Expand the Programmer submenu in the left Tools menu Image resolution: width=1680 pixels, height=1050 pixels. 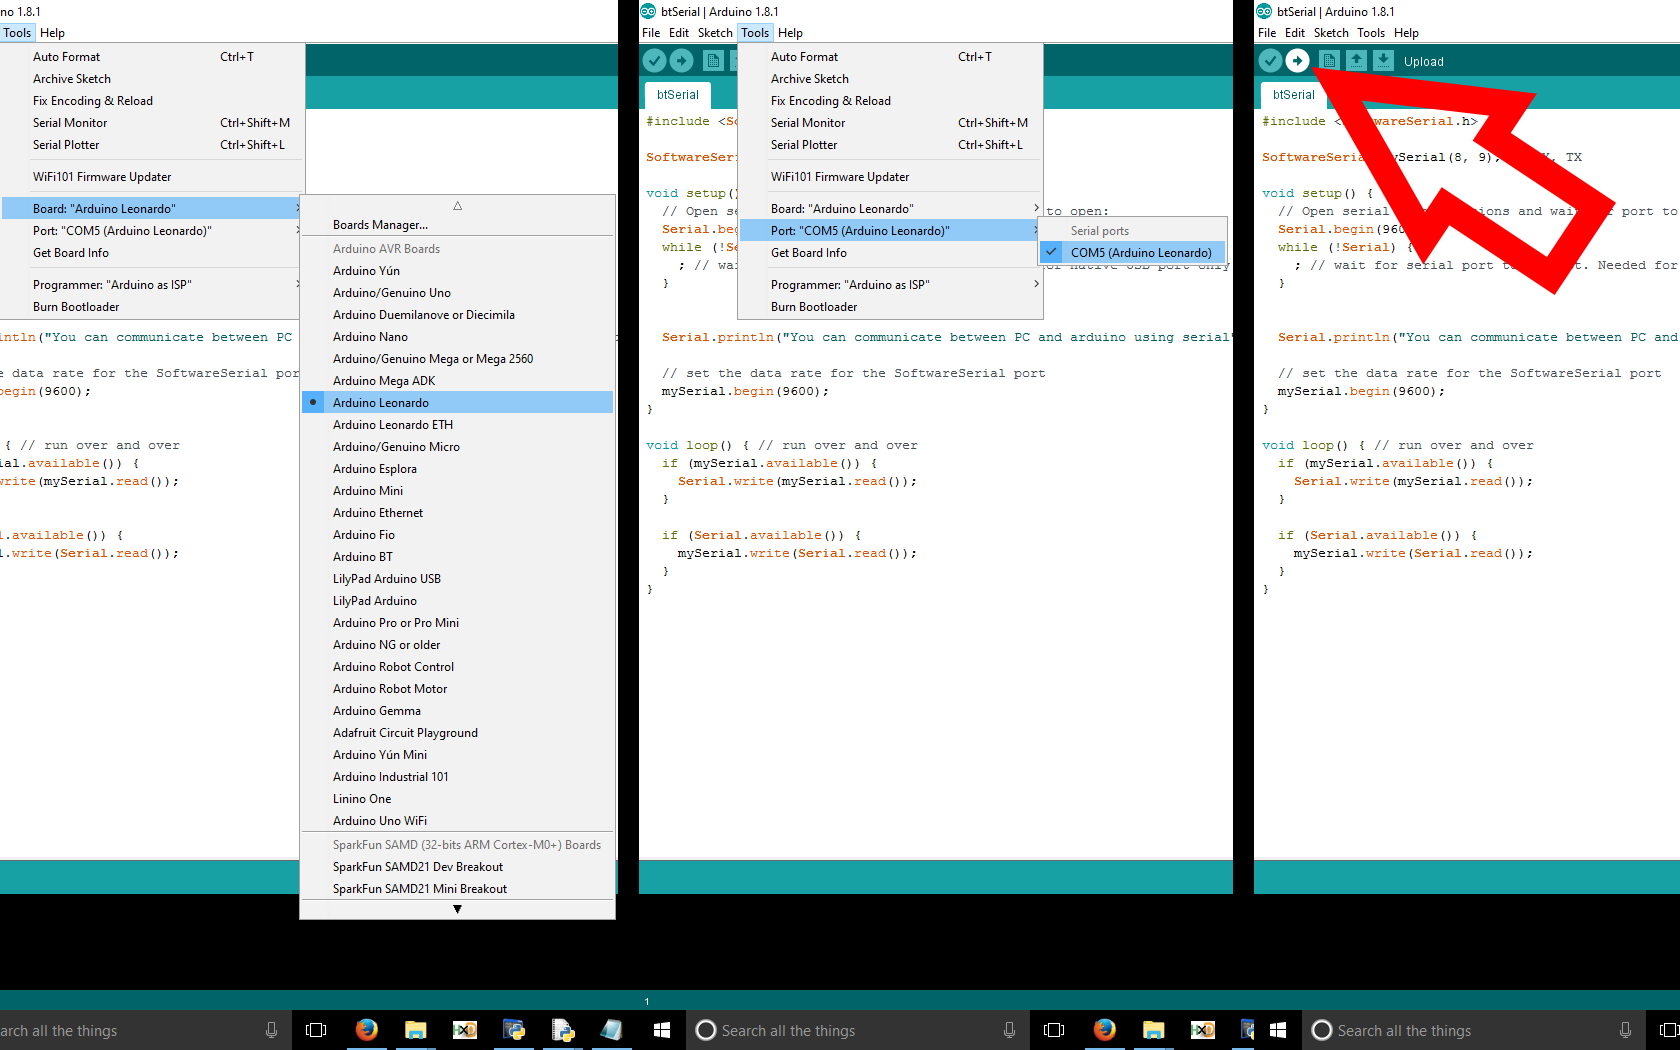pyautogui.click(x=152, y=284)
